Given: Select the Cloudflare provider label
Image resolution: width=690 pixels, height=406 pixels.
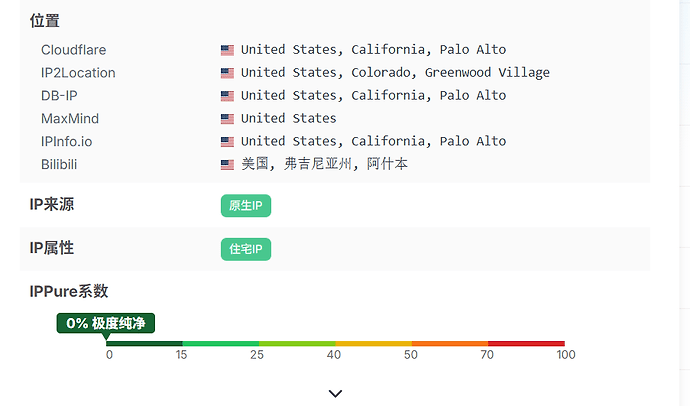Looking at the screenshot, I should pos(73,50).
